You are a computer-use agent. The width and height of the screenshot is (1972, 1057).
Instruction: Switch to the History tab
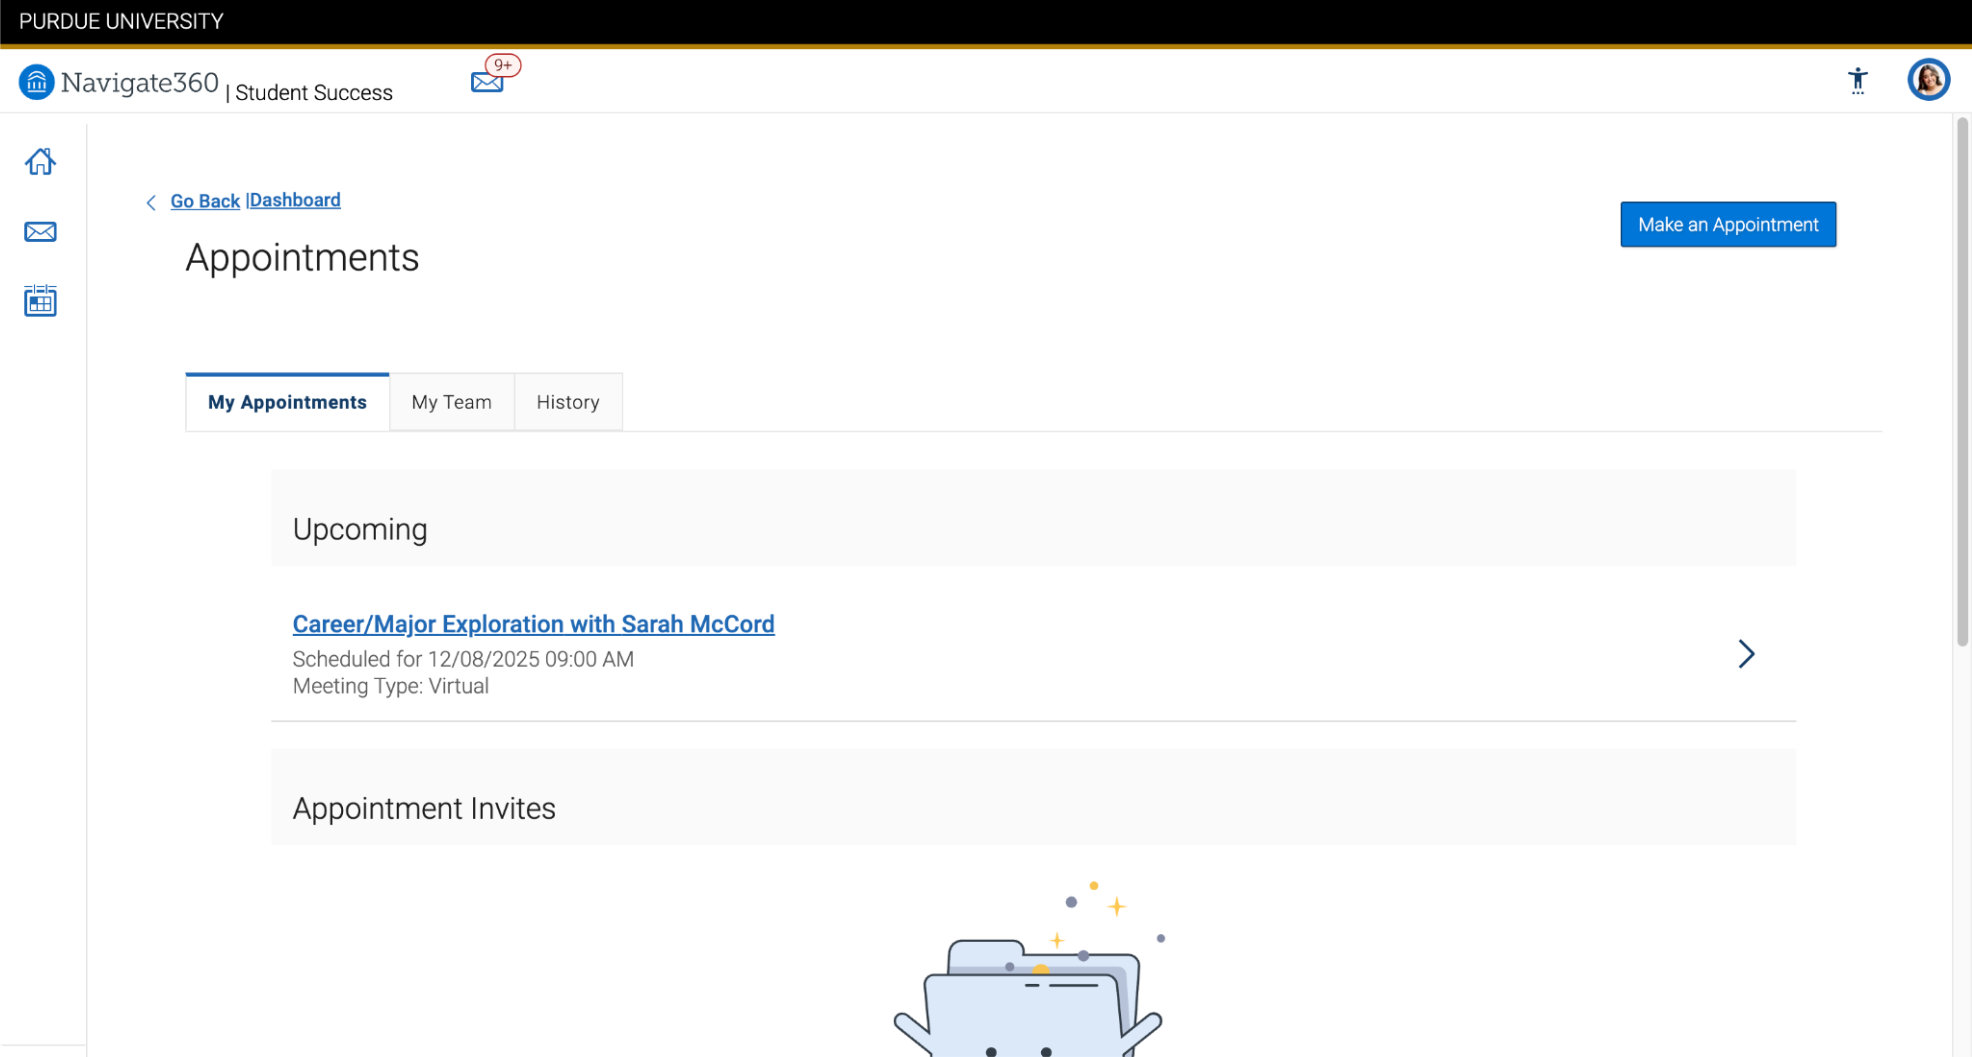567,402
